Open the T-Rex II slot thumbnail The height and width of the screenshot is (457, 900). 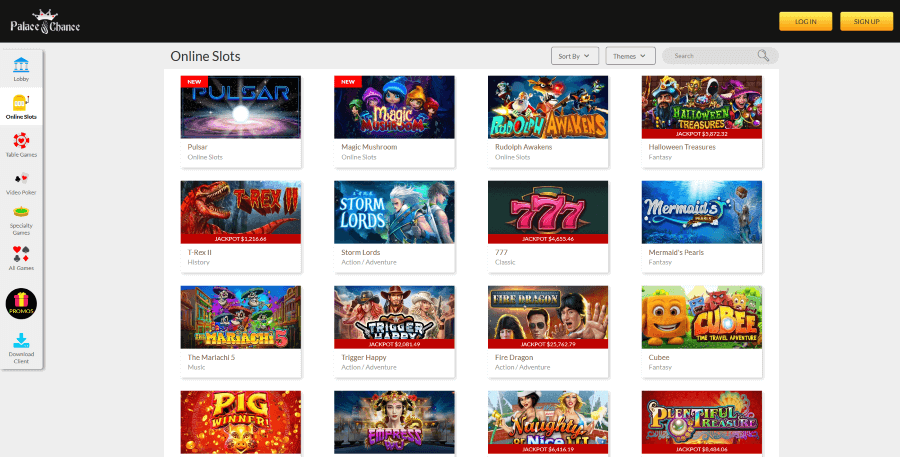coord(240,212)
